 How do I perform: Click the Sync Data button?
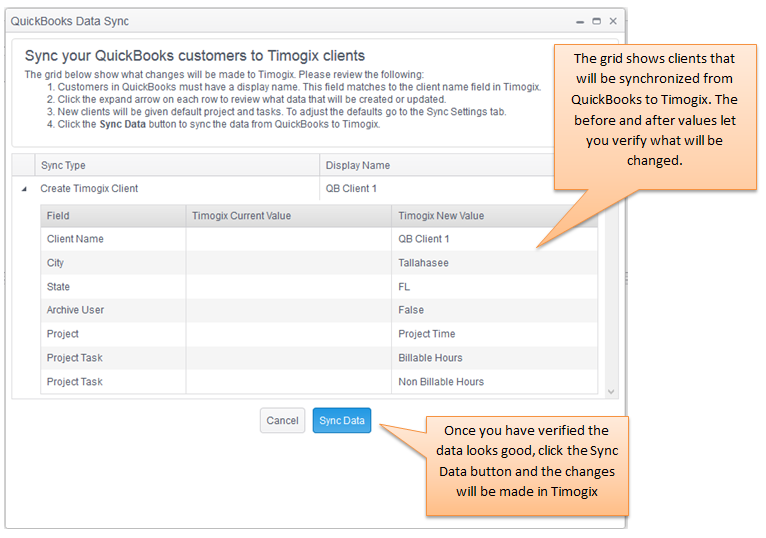[341, 420]
